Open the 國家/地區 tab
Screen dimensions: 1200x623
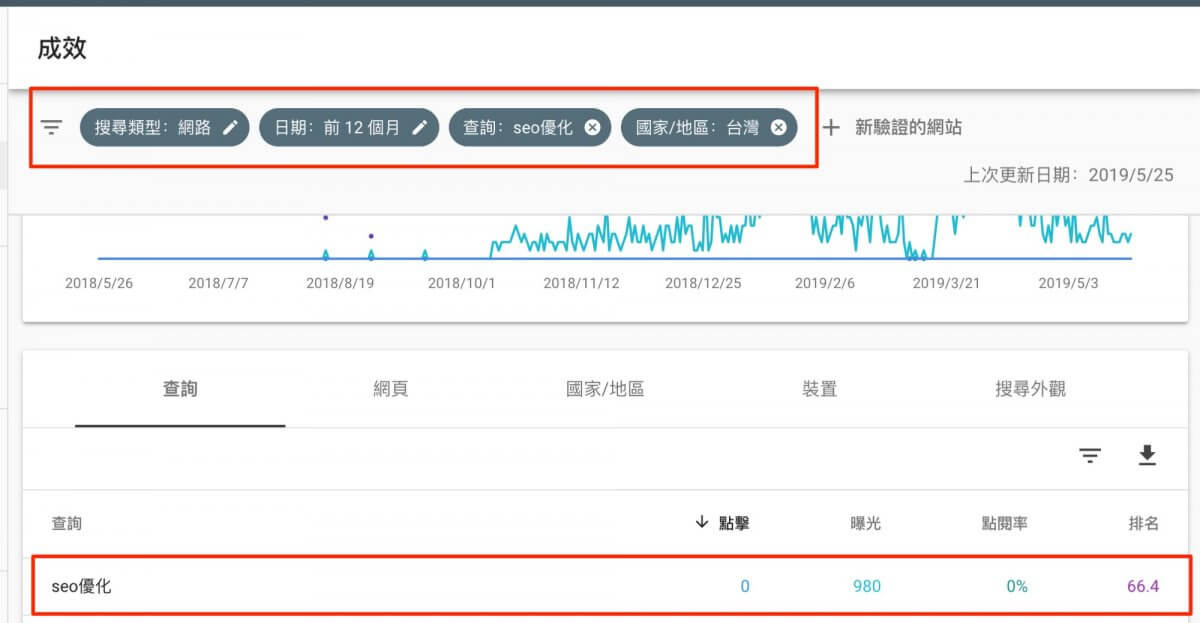pyautogui.click(x=605, y=389)
